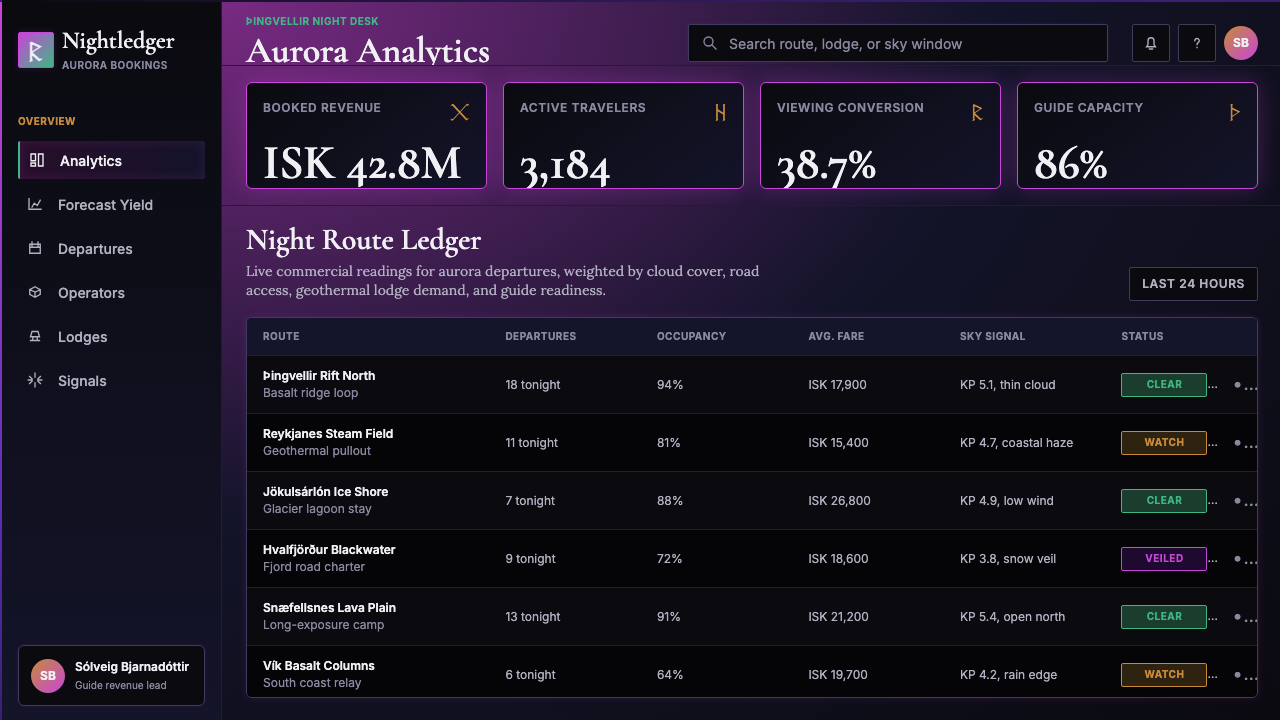Screen dimensions: 1280x720
Task: Open the Departures page
Action: (x=111, y=248)
